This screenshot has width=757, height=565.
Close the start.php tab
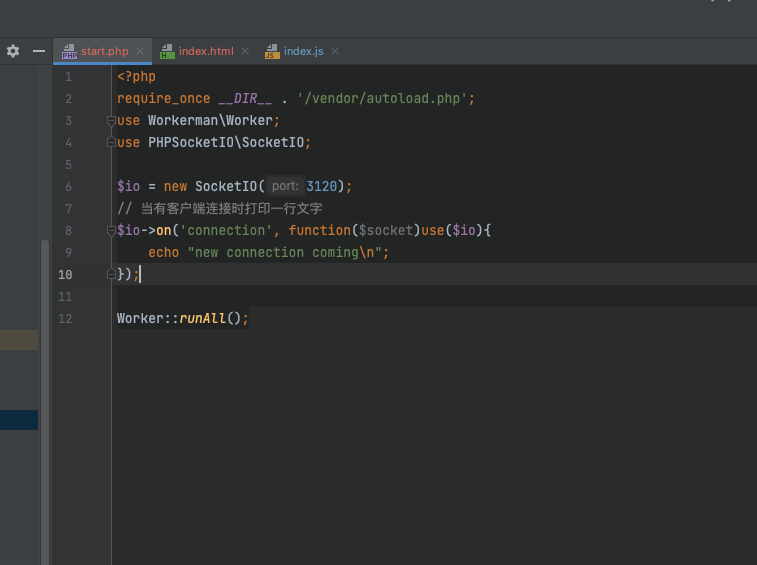click(140, 51)
